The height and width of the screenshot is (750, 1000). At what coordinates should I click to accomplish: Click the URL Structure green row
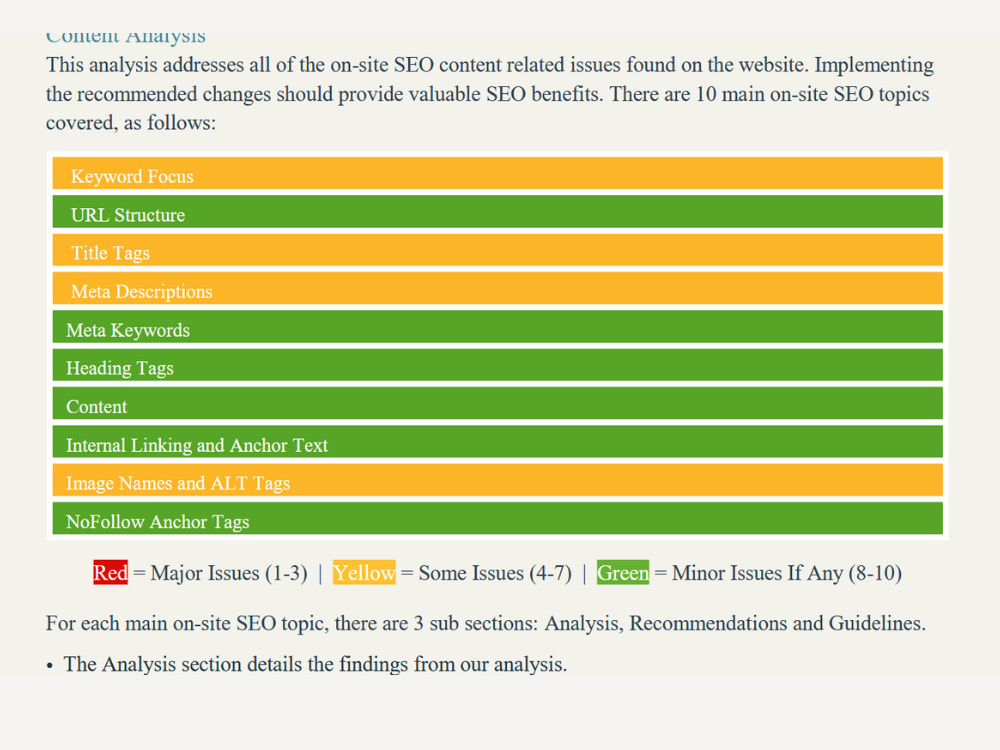(497, 212)
